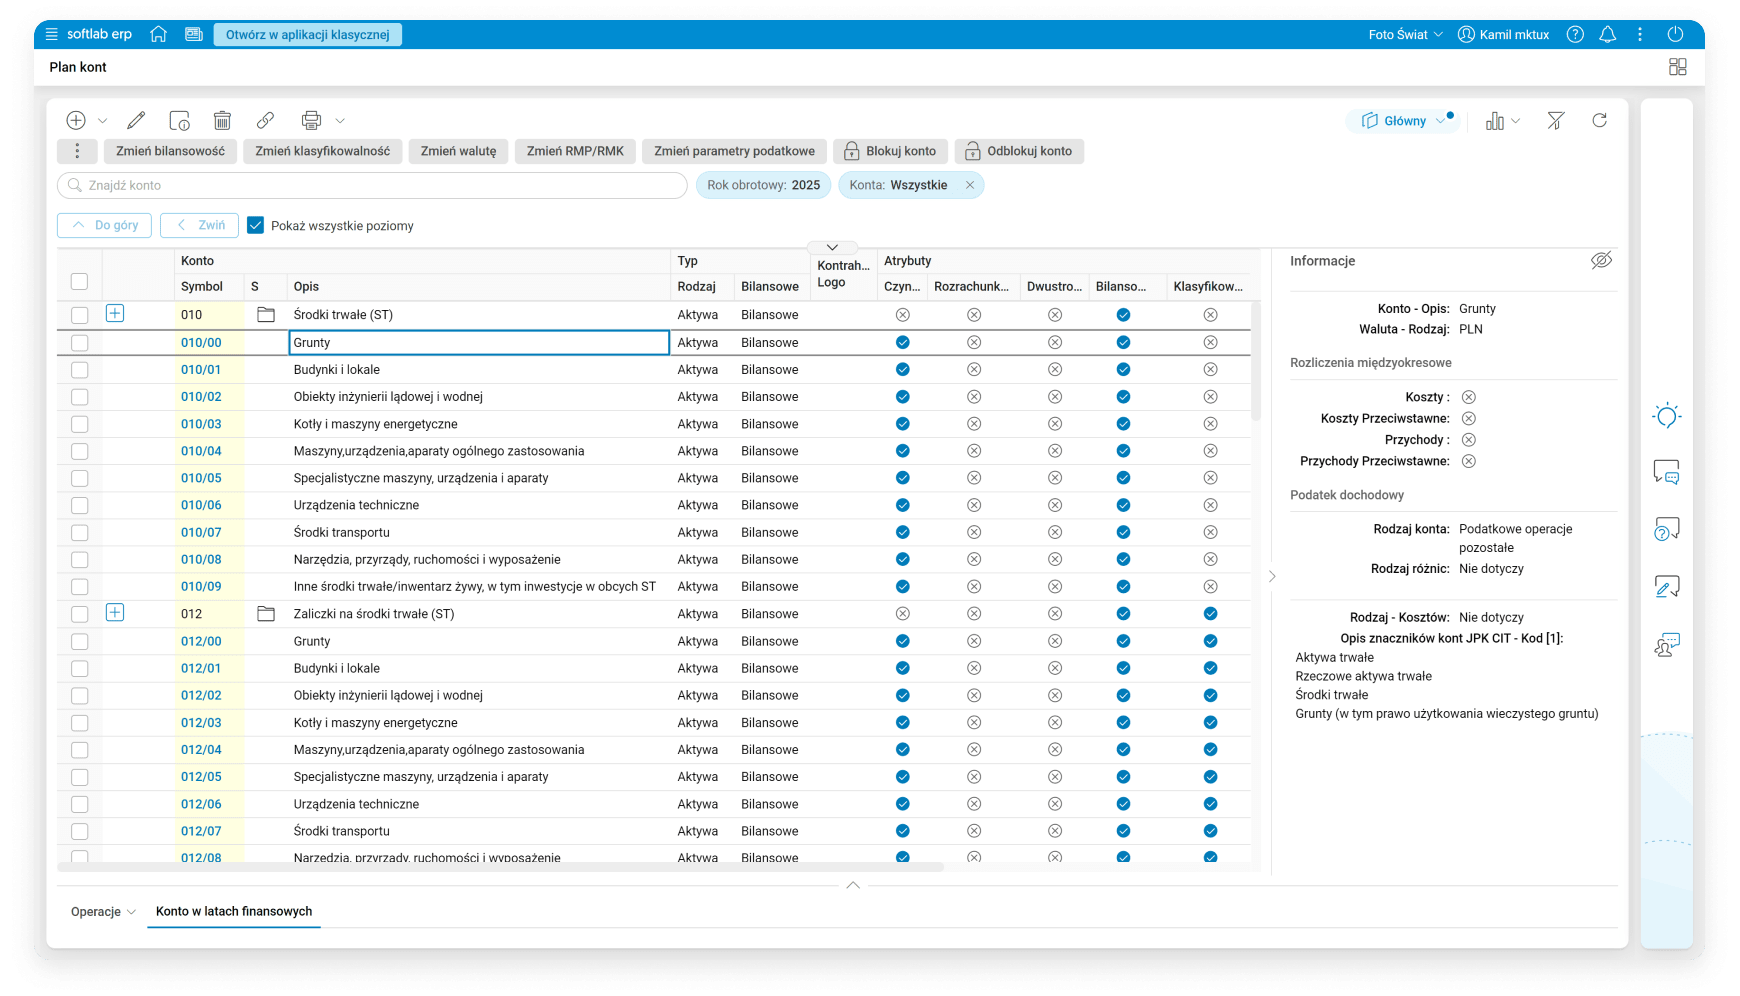Viewport: 1740px width, 996px height.
Task: Click the clear filter funnel icon
Action: point(1555,121)
